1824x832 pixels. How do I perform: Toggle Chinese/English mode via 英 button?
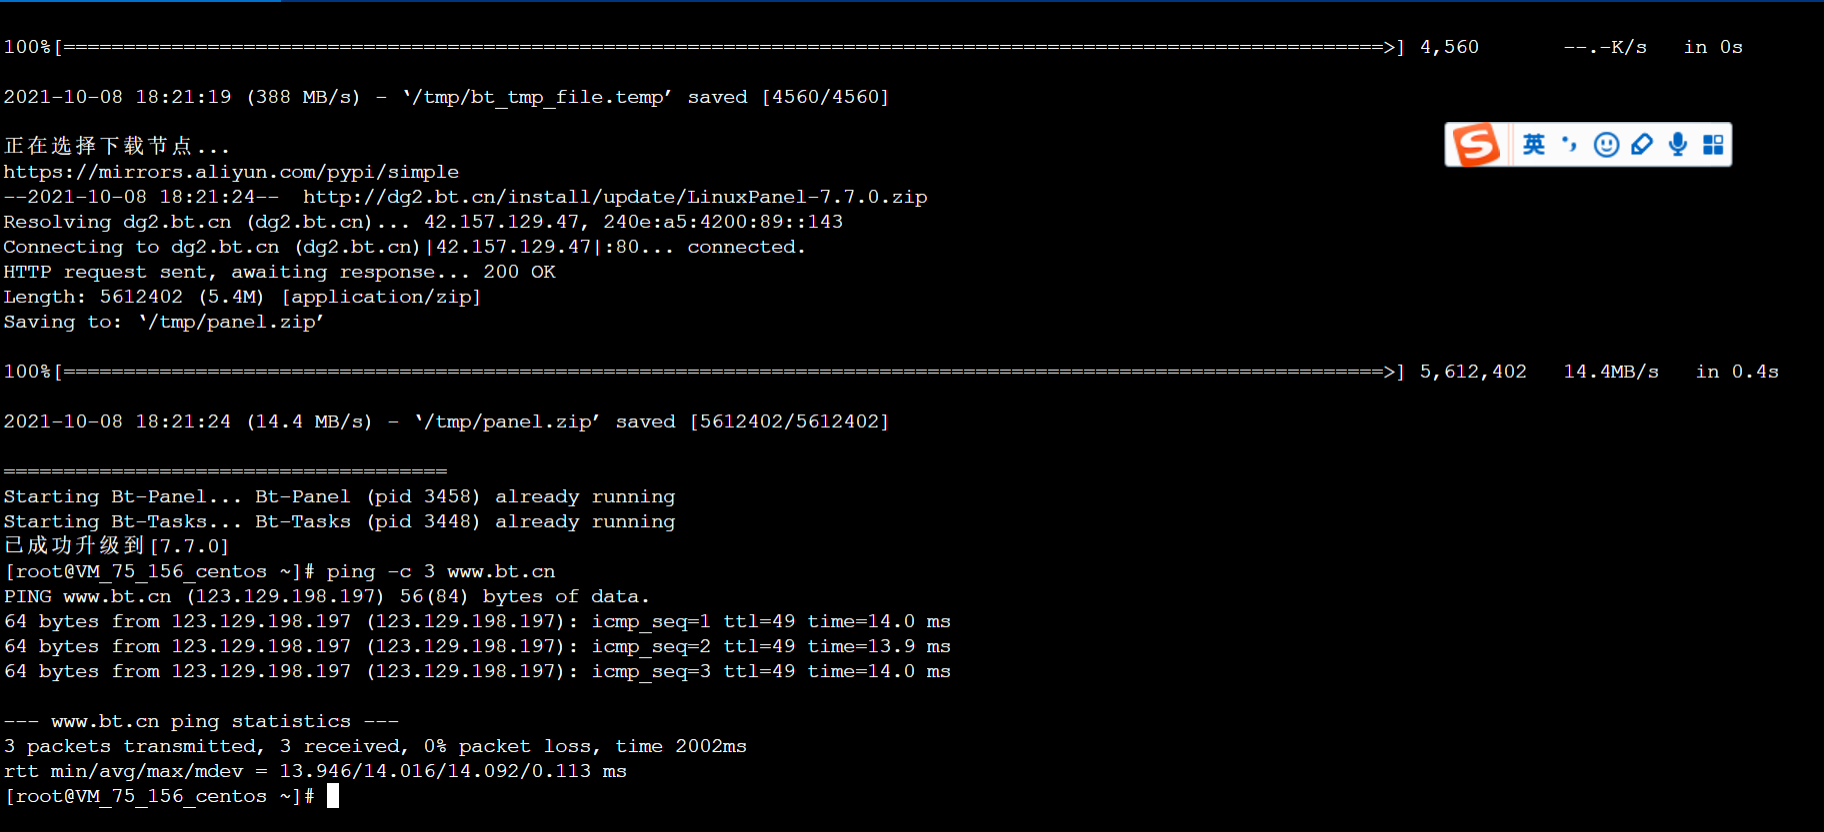[1534, 145]
